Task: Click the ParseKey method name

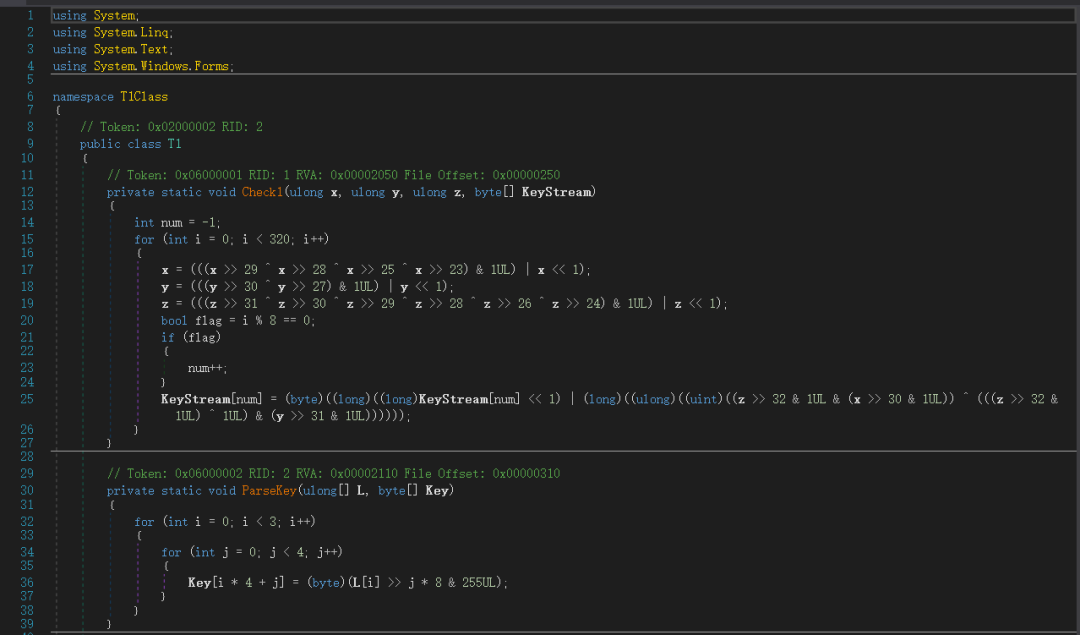Action: [x=269, y=490]
